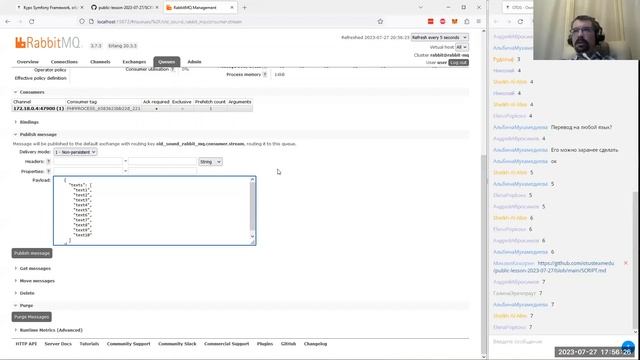Open the Overview tab
The width and height of the screenshot is (640, 360).
coord(28,62)
